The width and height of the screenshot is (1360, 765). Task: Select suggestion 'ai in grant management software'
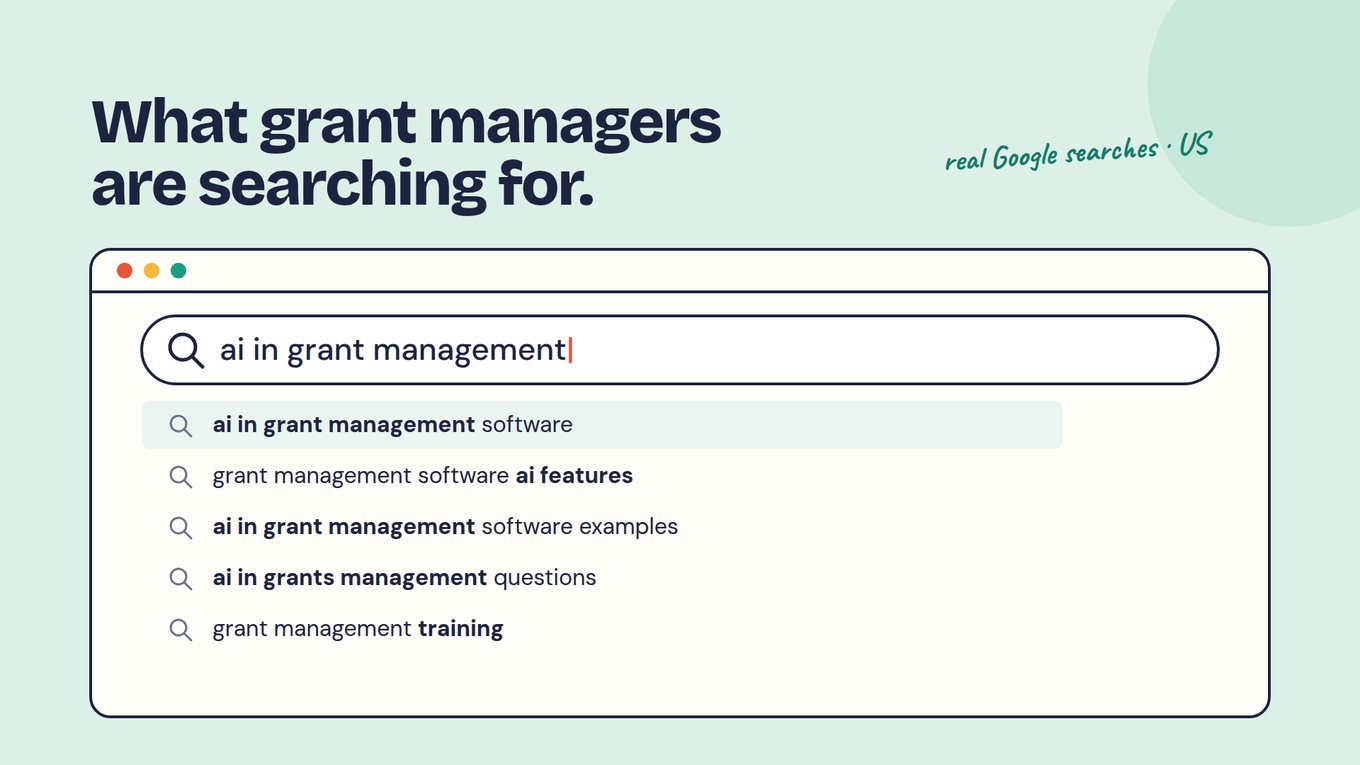click(x=602, y=425)
